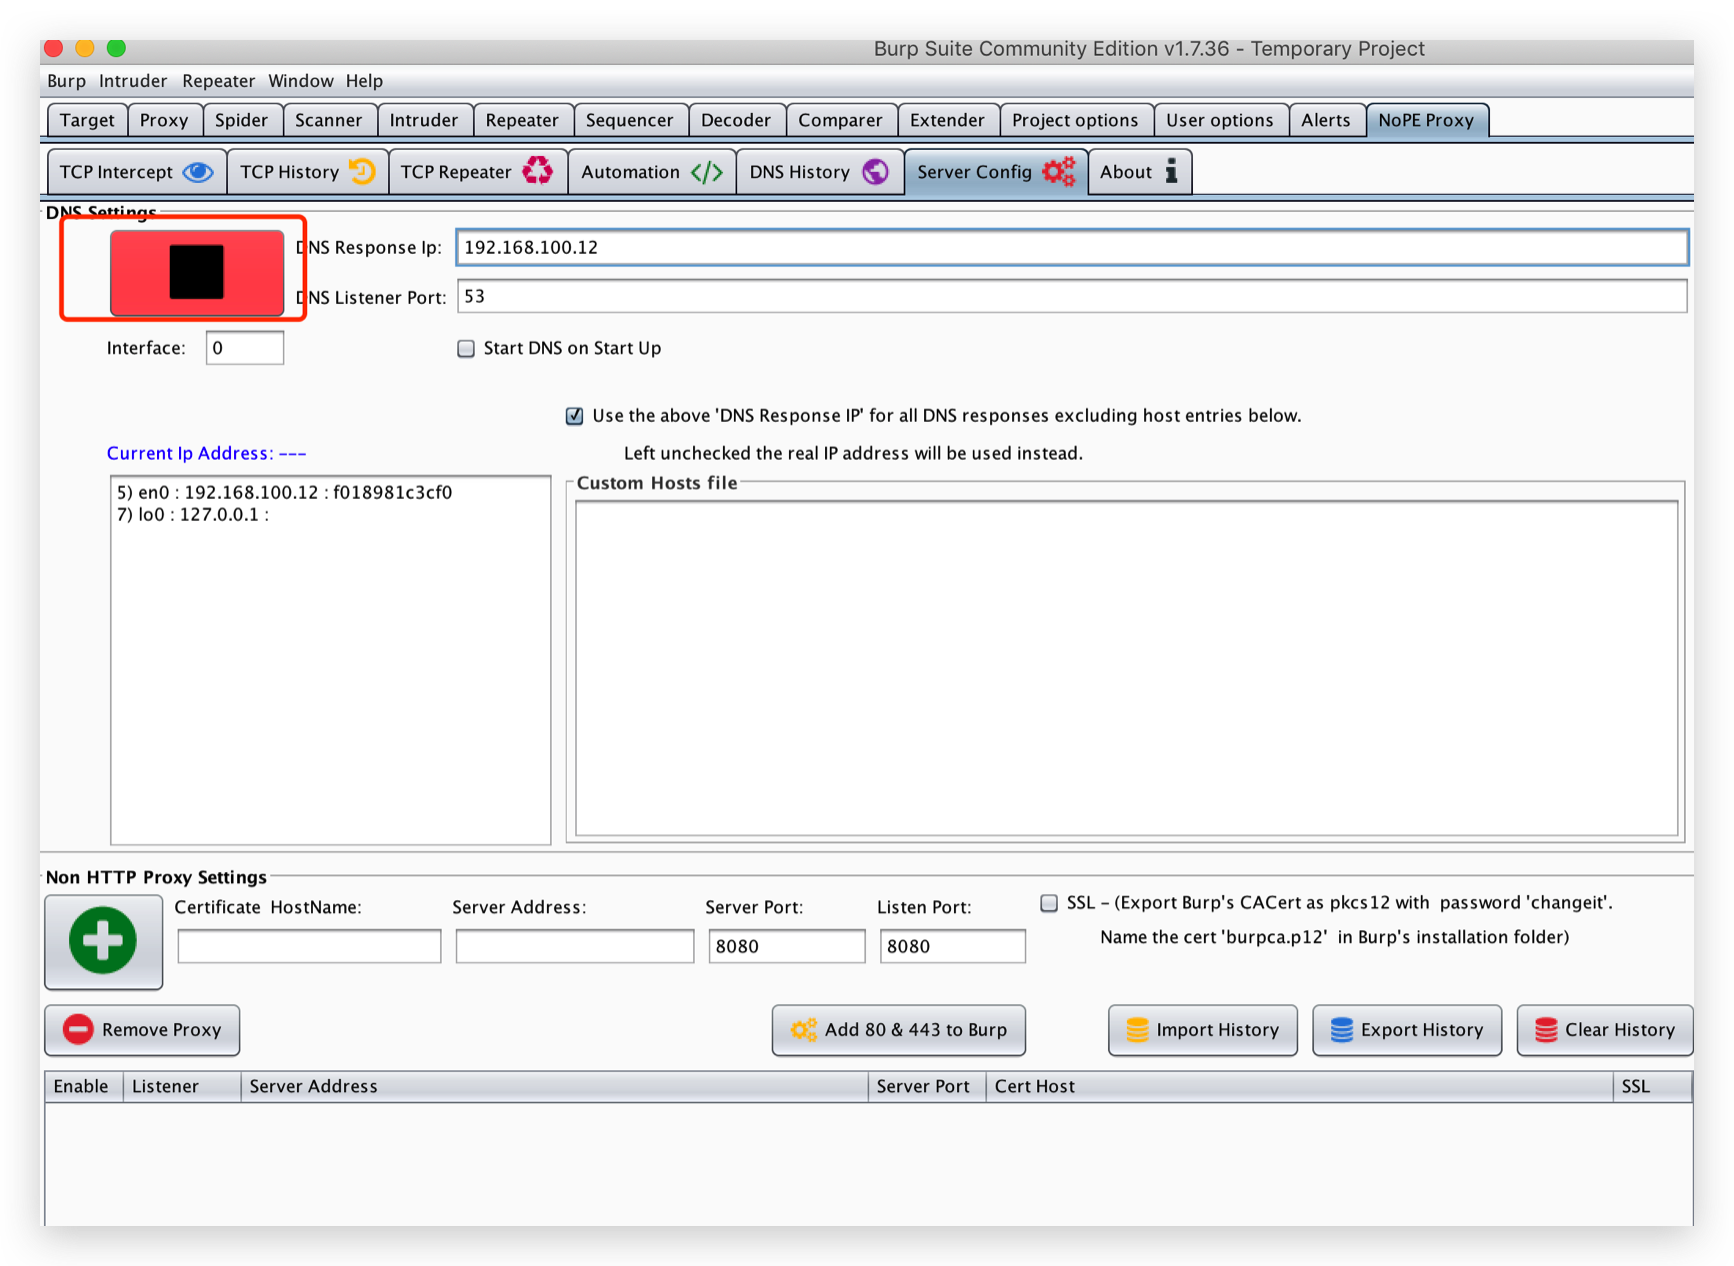Open the Intruder menu in menu bar
The height and width of the screenshot is (1266, 1734).
point(133,81)
